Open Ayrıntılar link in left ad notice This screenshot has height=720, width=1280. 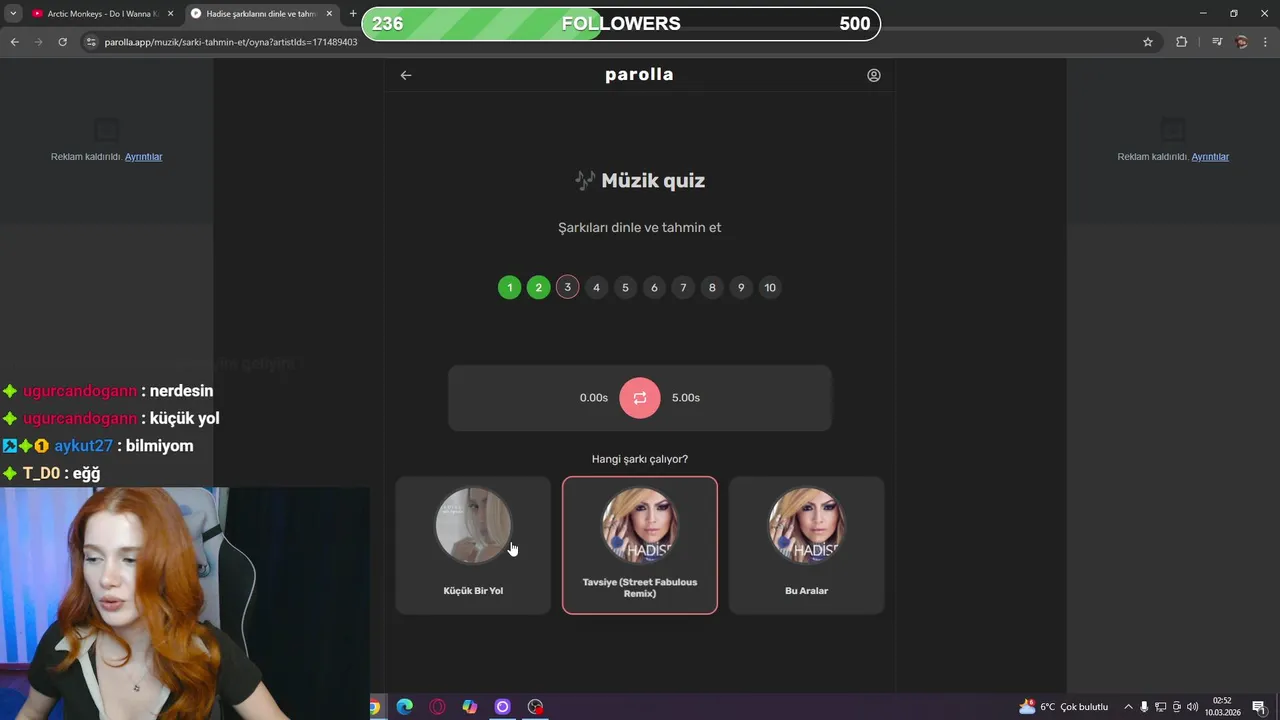pyautogui.click(x=144, y=157)
